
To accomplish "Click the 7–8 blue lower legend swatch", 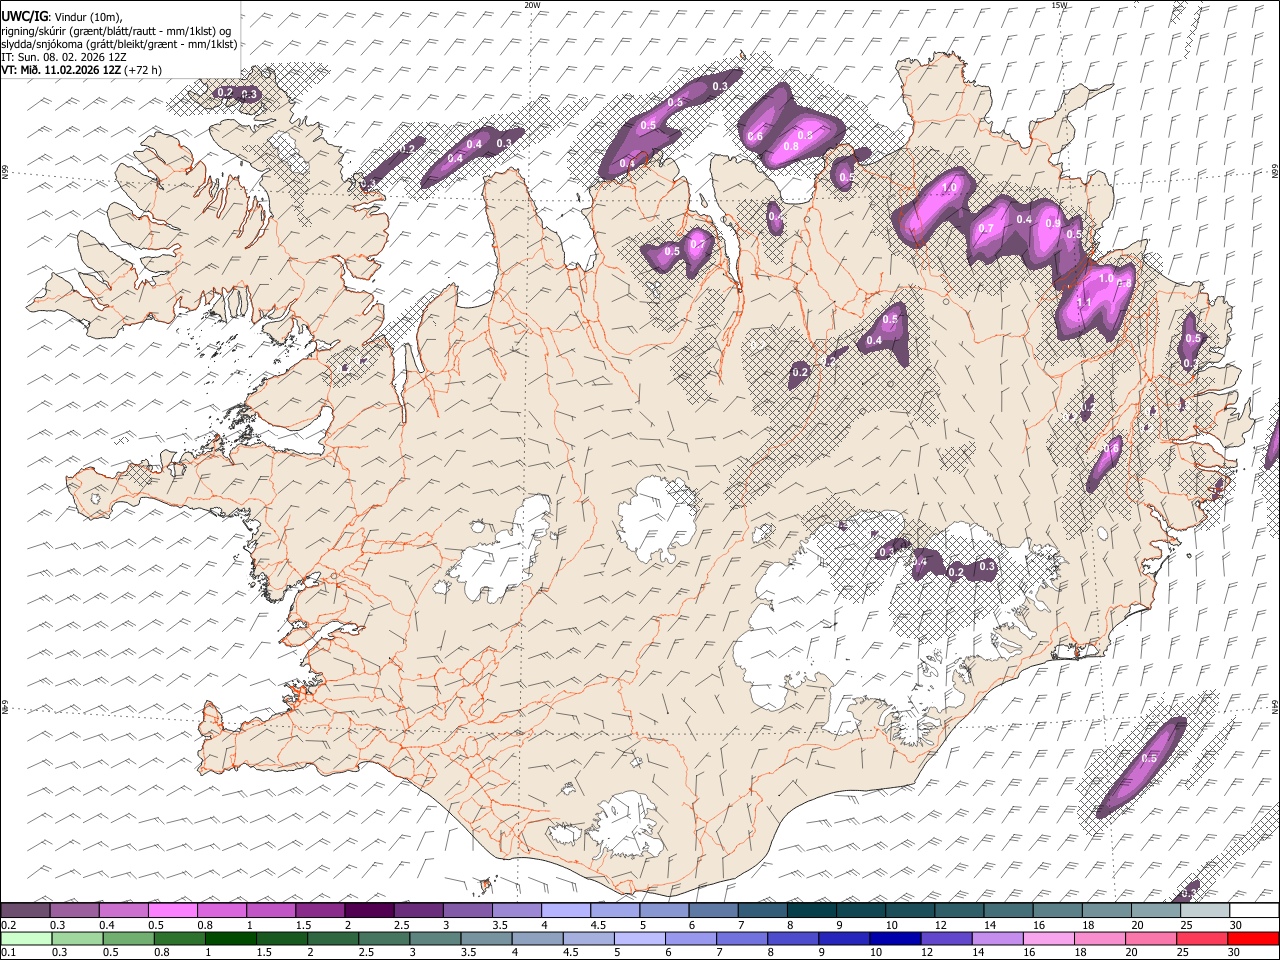I will 742,938.
